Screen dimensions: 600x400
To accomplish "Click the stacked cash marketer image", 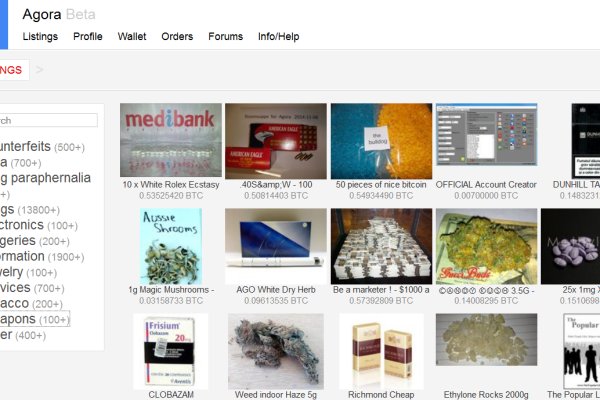I will click(x=382, y=246).
